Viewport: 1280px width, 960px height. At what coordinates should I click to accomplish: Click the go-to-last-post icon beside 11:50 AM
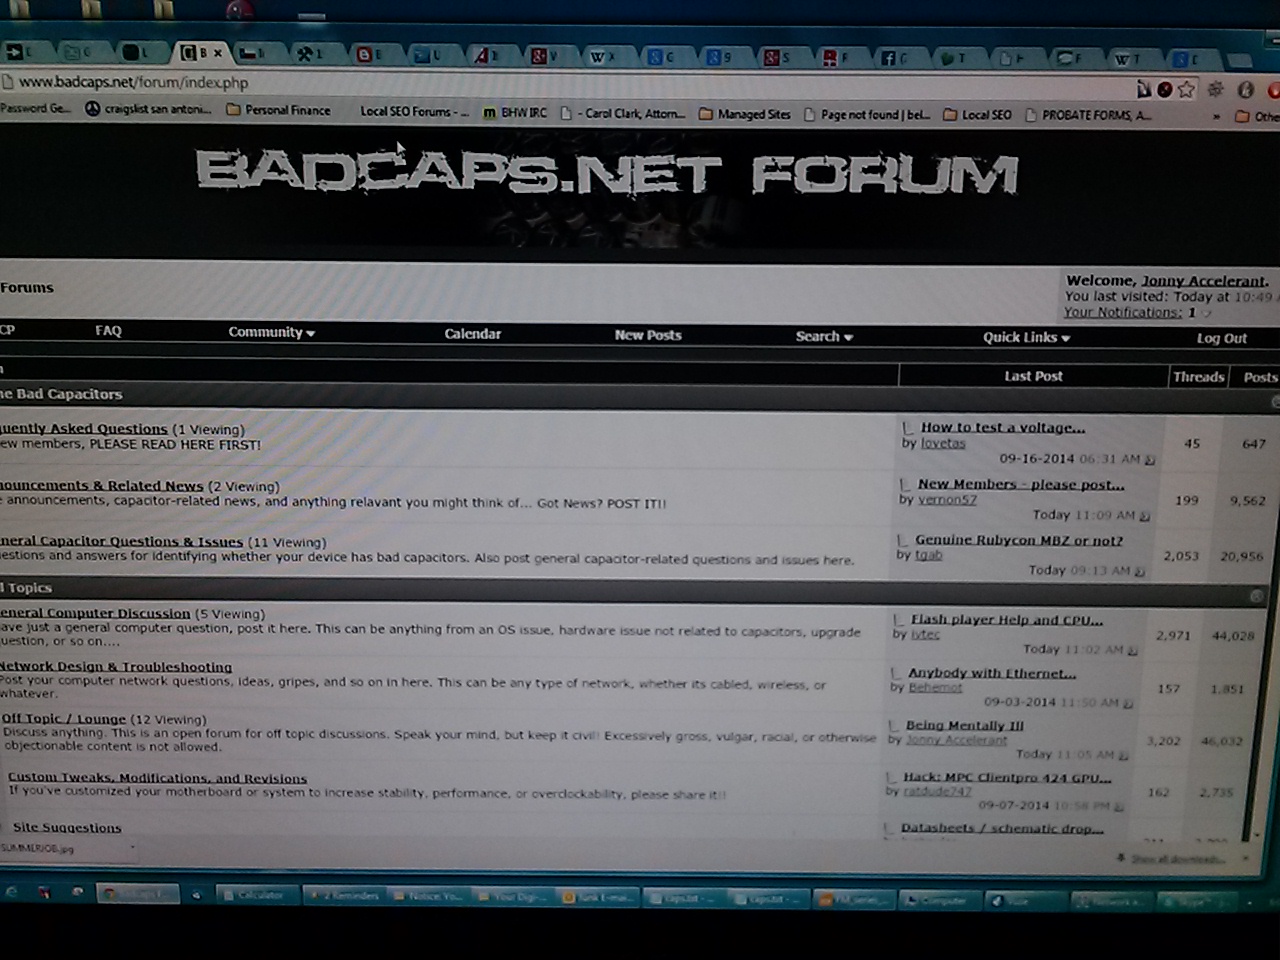(1127, 703)
